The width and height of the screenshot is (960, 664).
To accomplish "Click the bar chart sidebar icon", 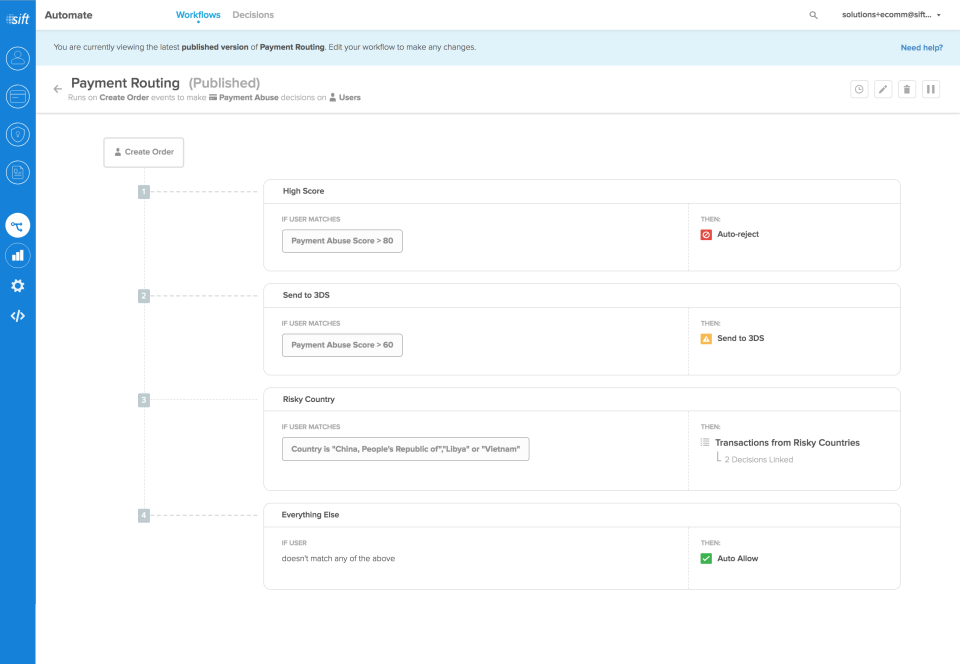I will tap(17, 256).
